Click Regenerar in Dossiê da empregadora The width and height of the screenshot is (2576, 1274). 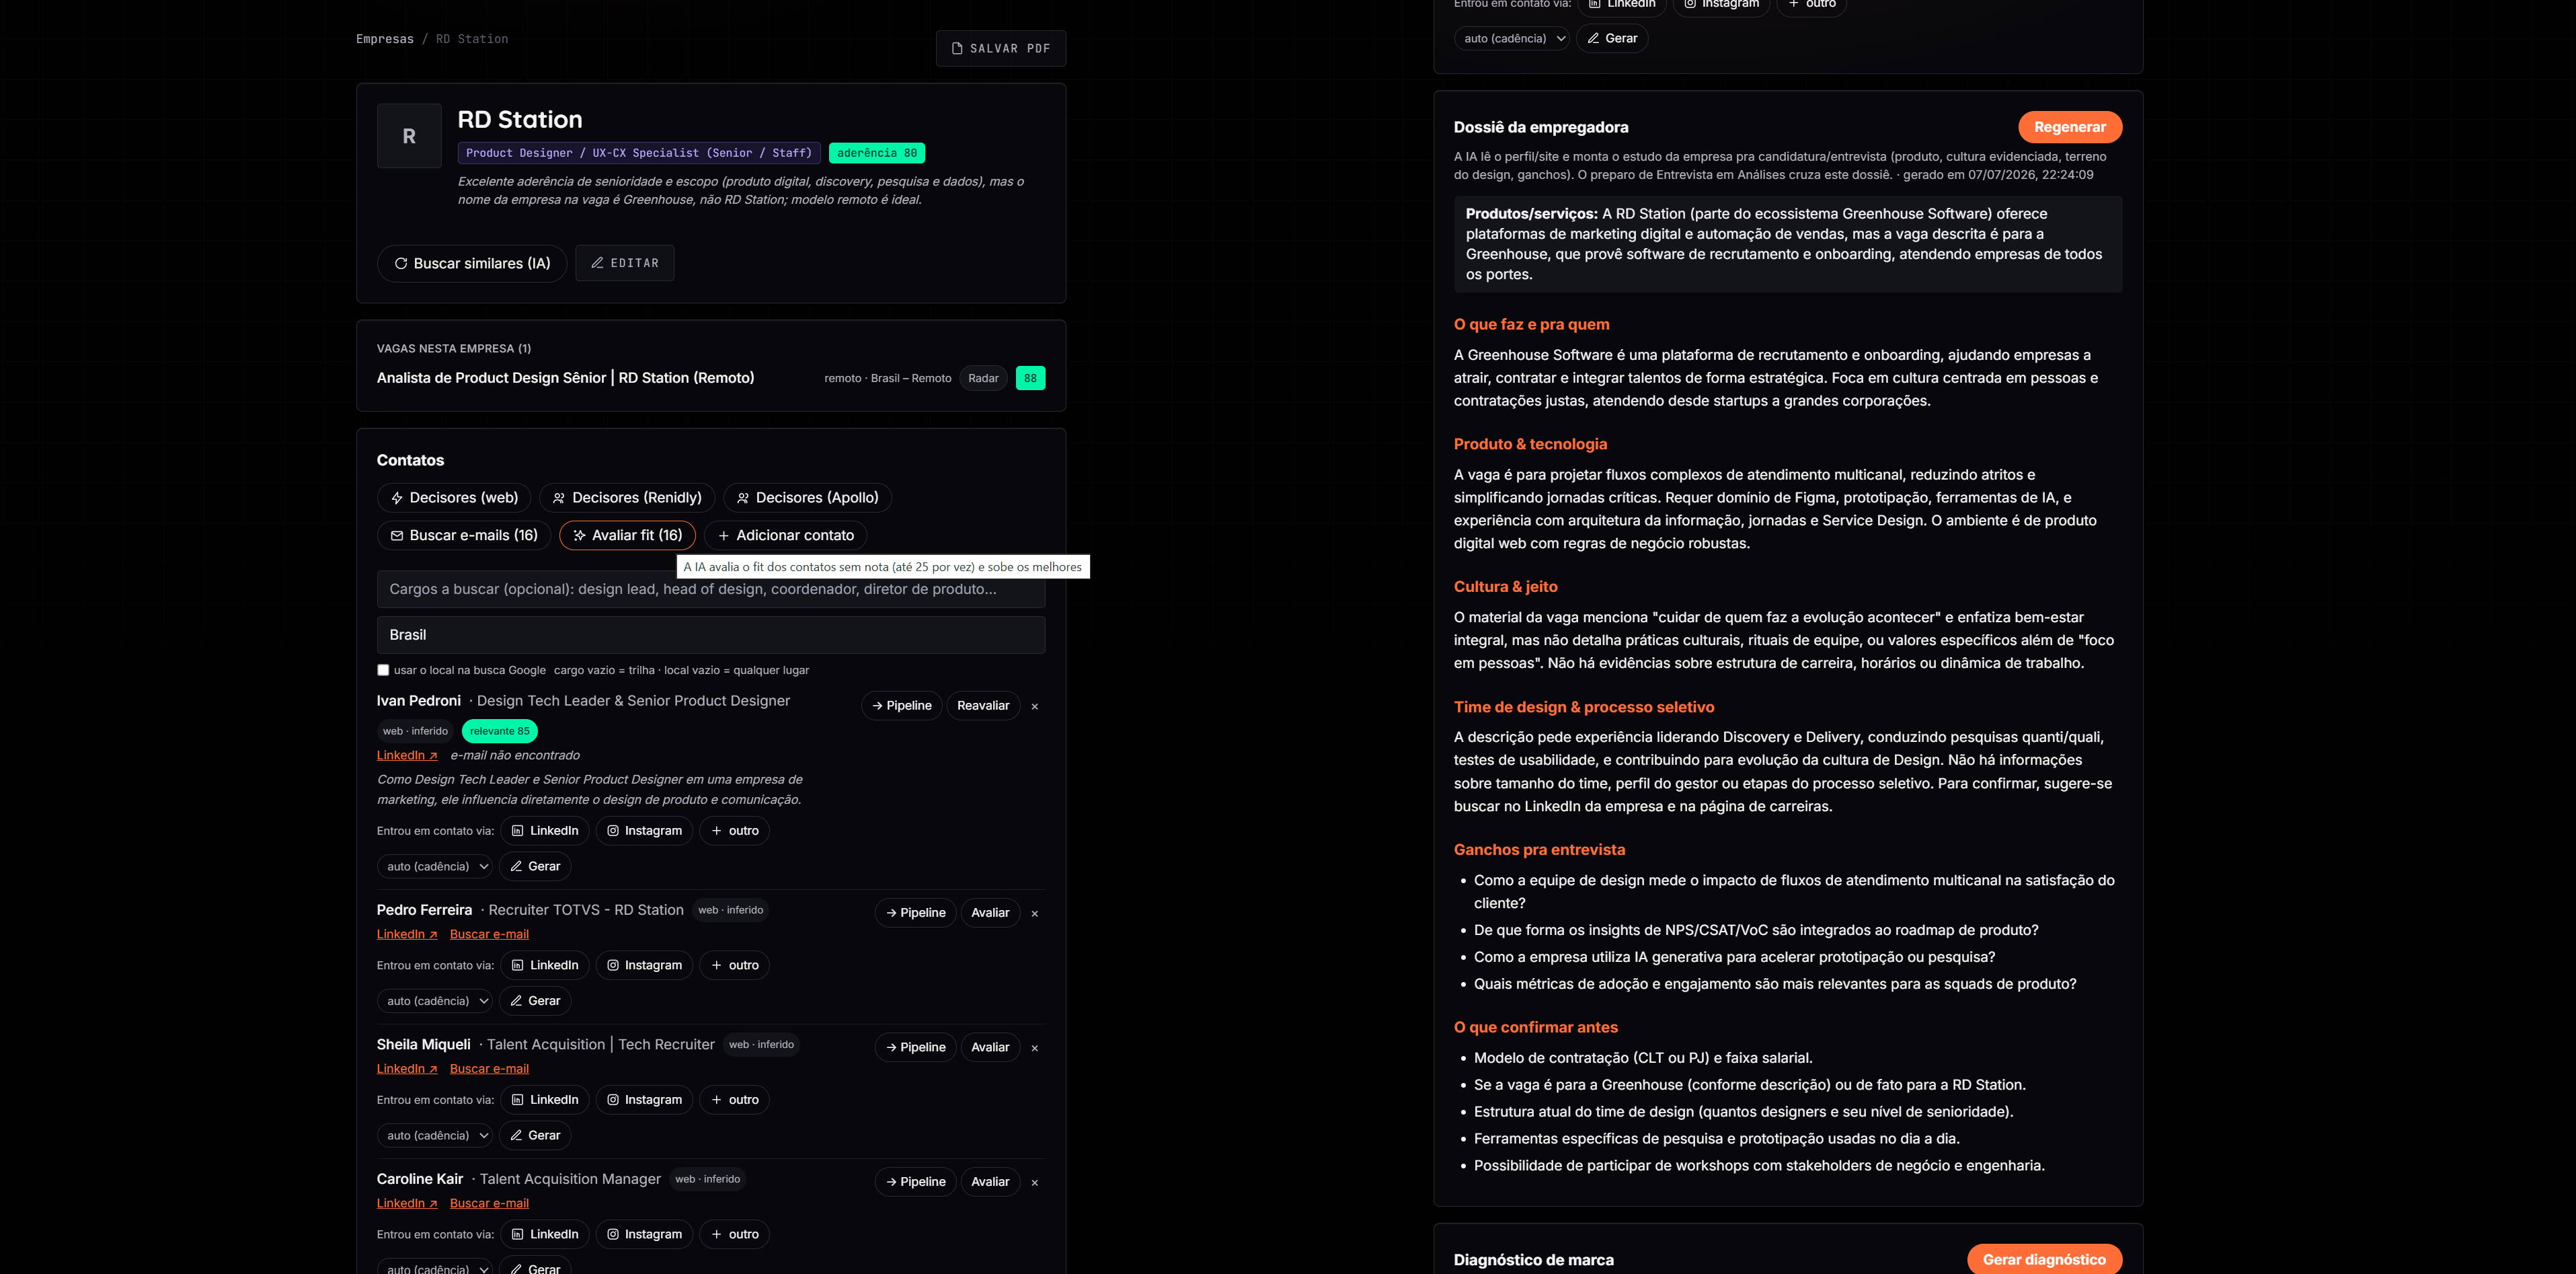point(2069,127)
